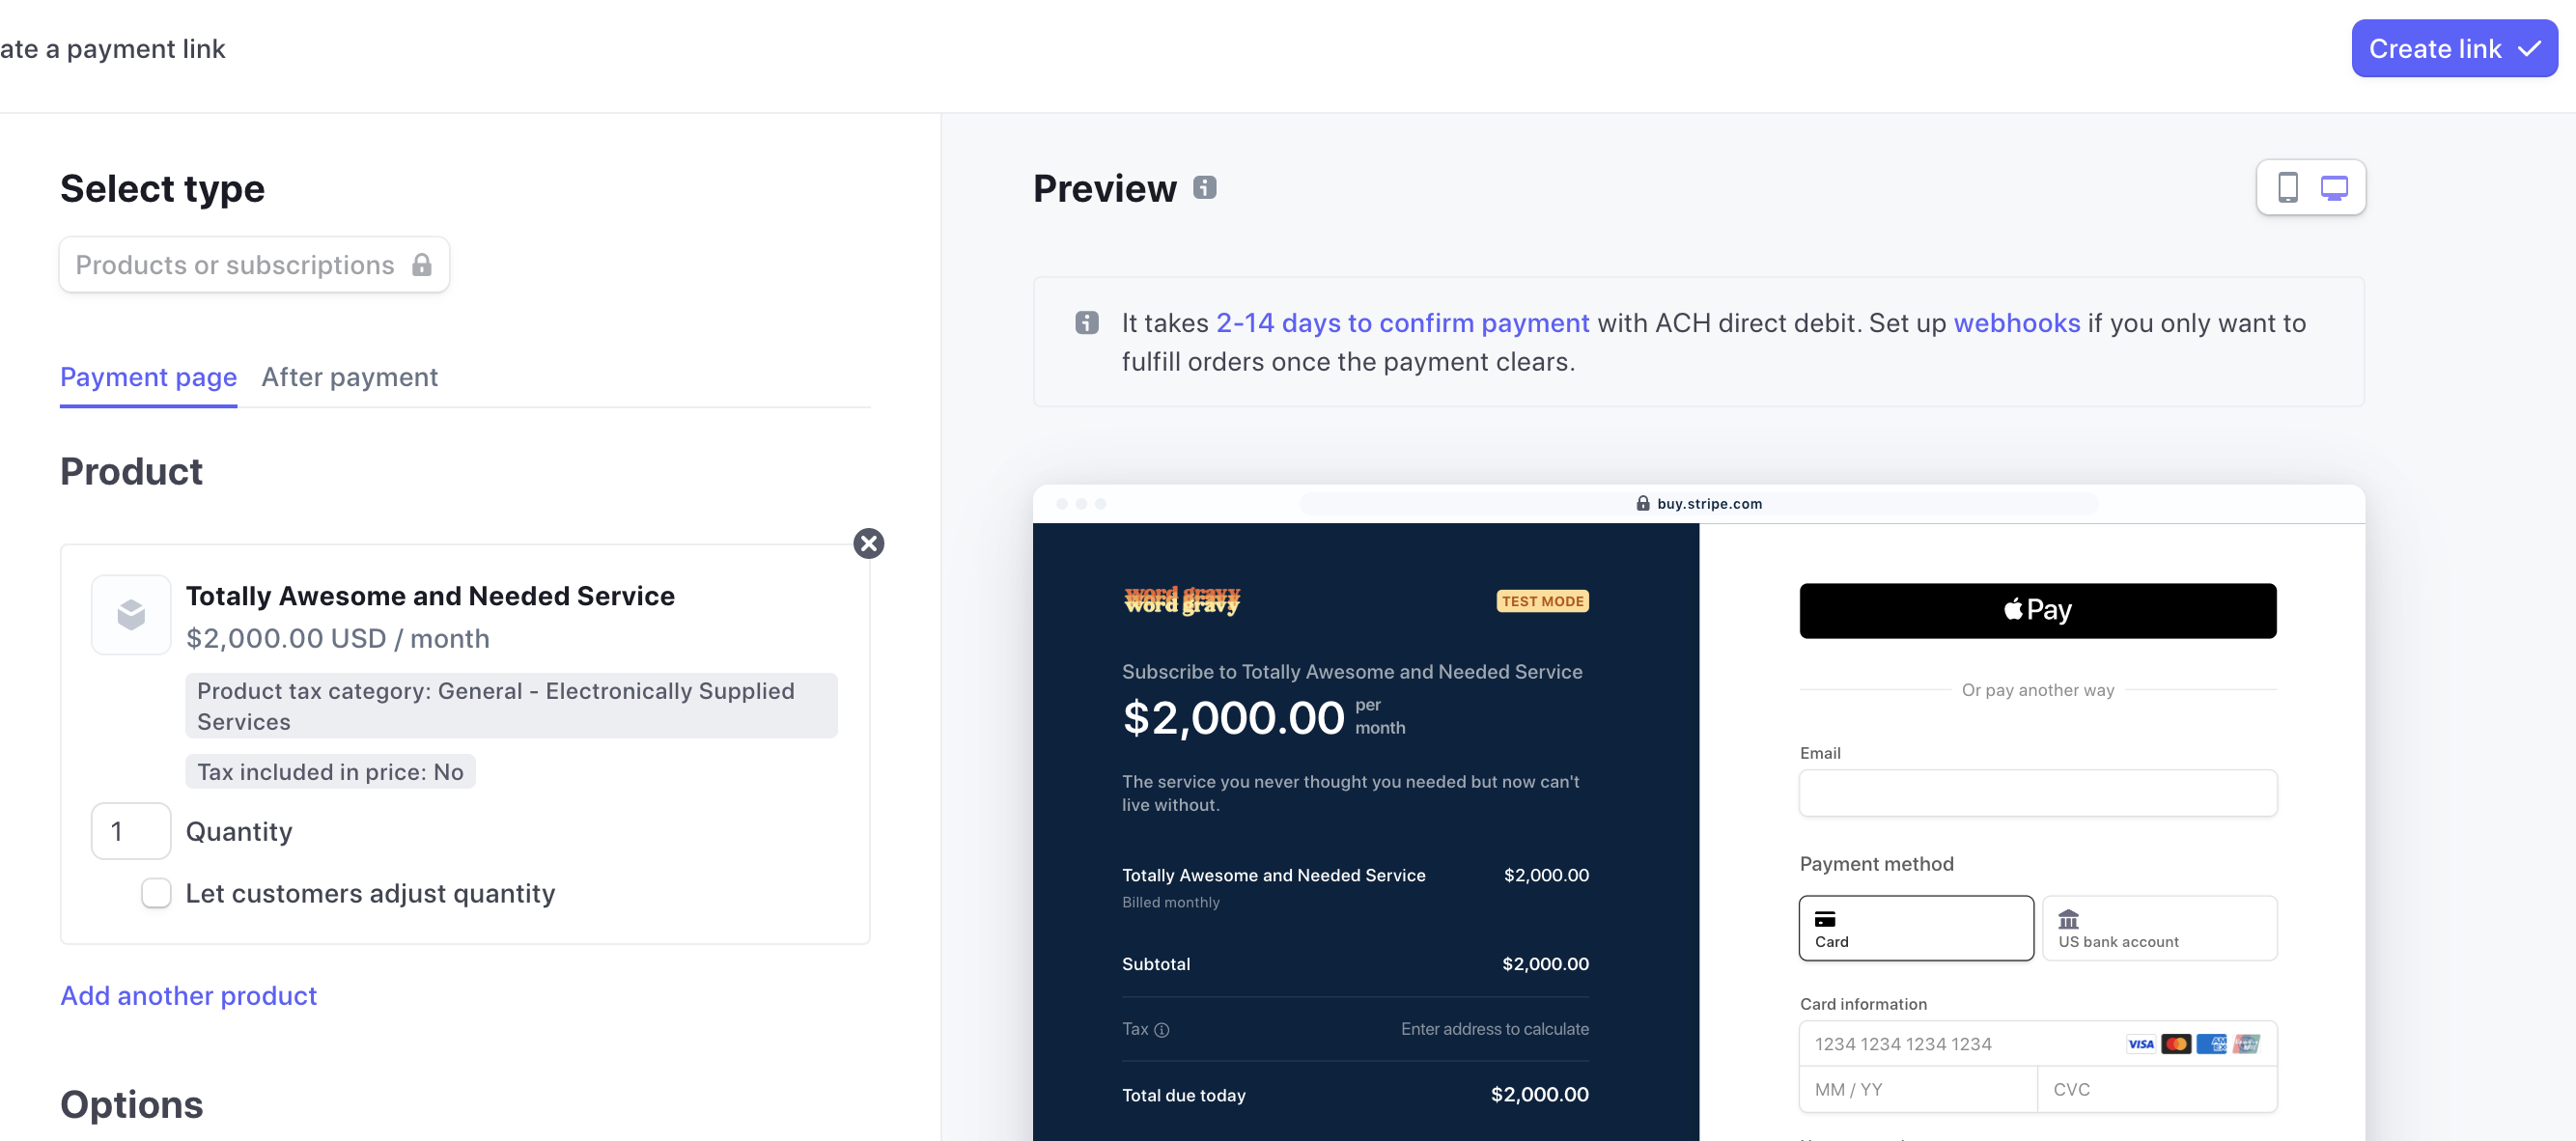Click the MM / YY expiry field
The height and width of the screenshot is (1141, 2576).
1917,1090
